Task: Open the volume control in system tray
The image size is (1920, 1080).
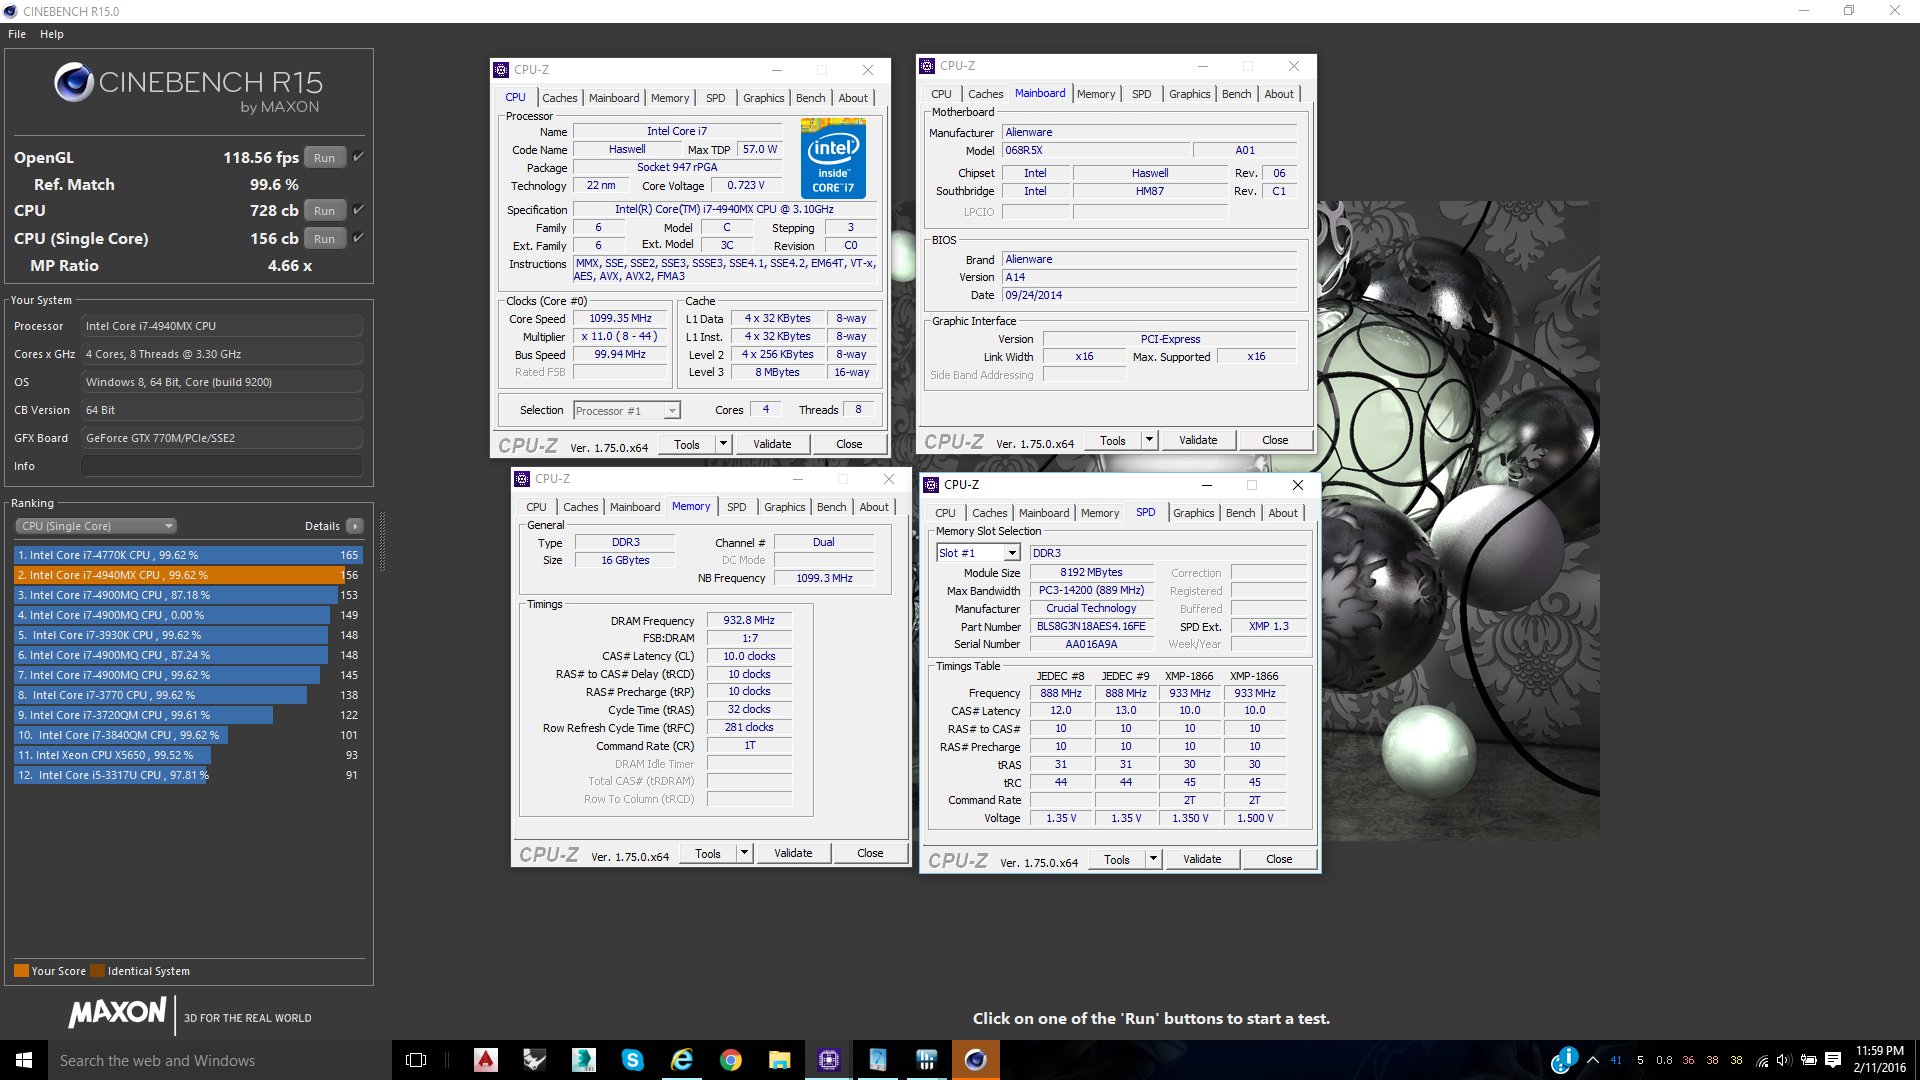Action: (1784, 1060)
